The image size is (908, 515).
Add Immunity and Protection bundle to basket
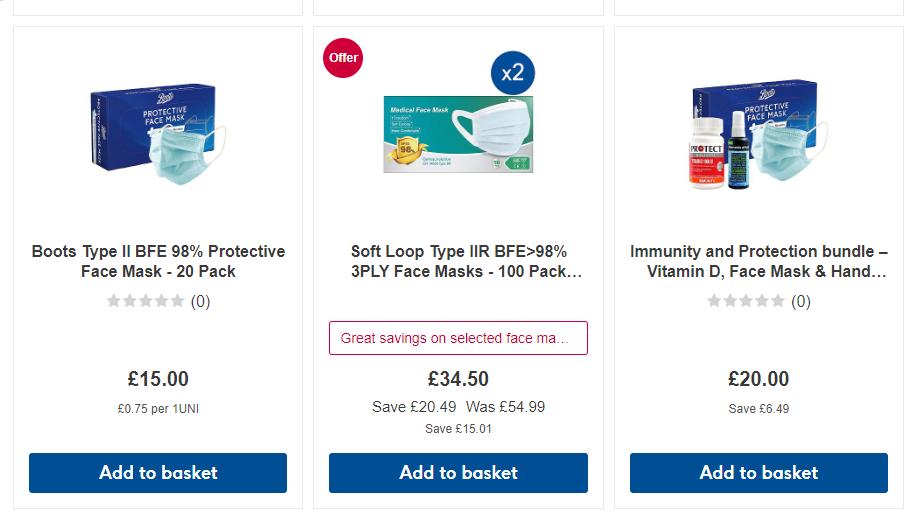click(x=758, y=473)
